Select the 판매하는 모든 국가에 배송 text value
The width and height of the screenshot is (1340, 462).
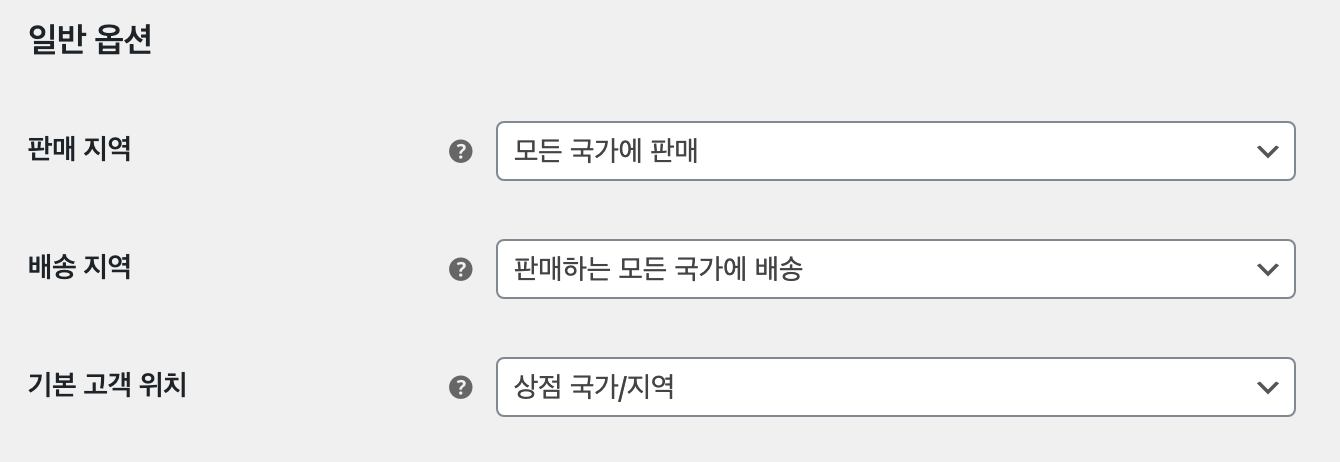pos(658,269)
